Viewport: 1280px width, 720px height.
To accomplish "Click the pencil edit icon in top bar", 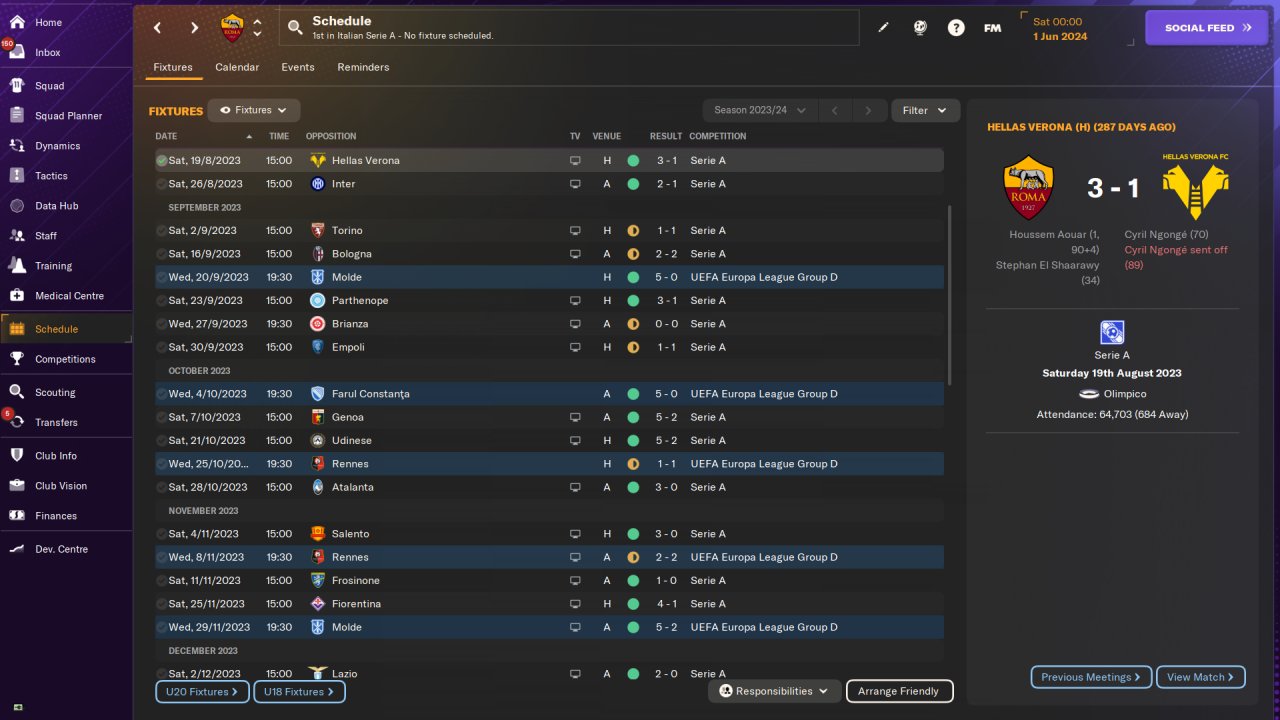I will pos(883,28).
